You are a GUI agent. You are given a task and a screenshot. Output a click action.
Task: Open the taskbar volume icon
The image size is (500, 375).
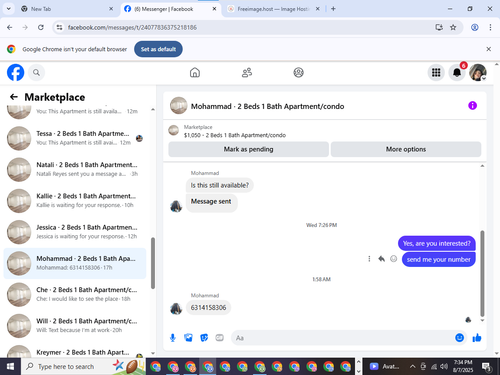(444, 367)
